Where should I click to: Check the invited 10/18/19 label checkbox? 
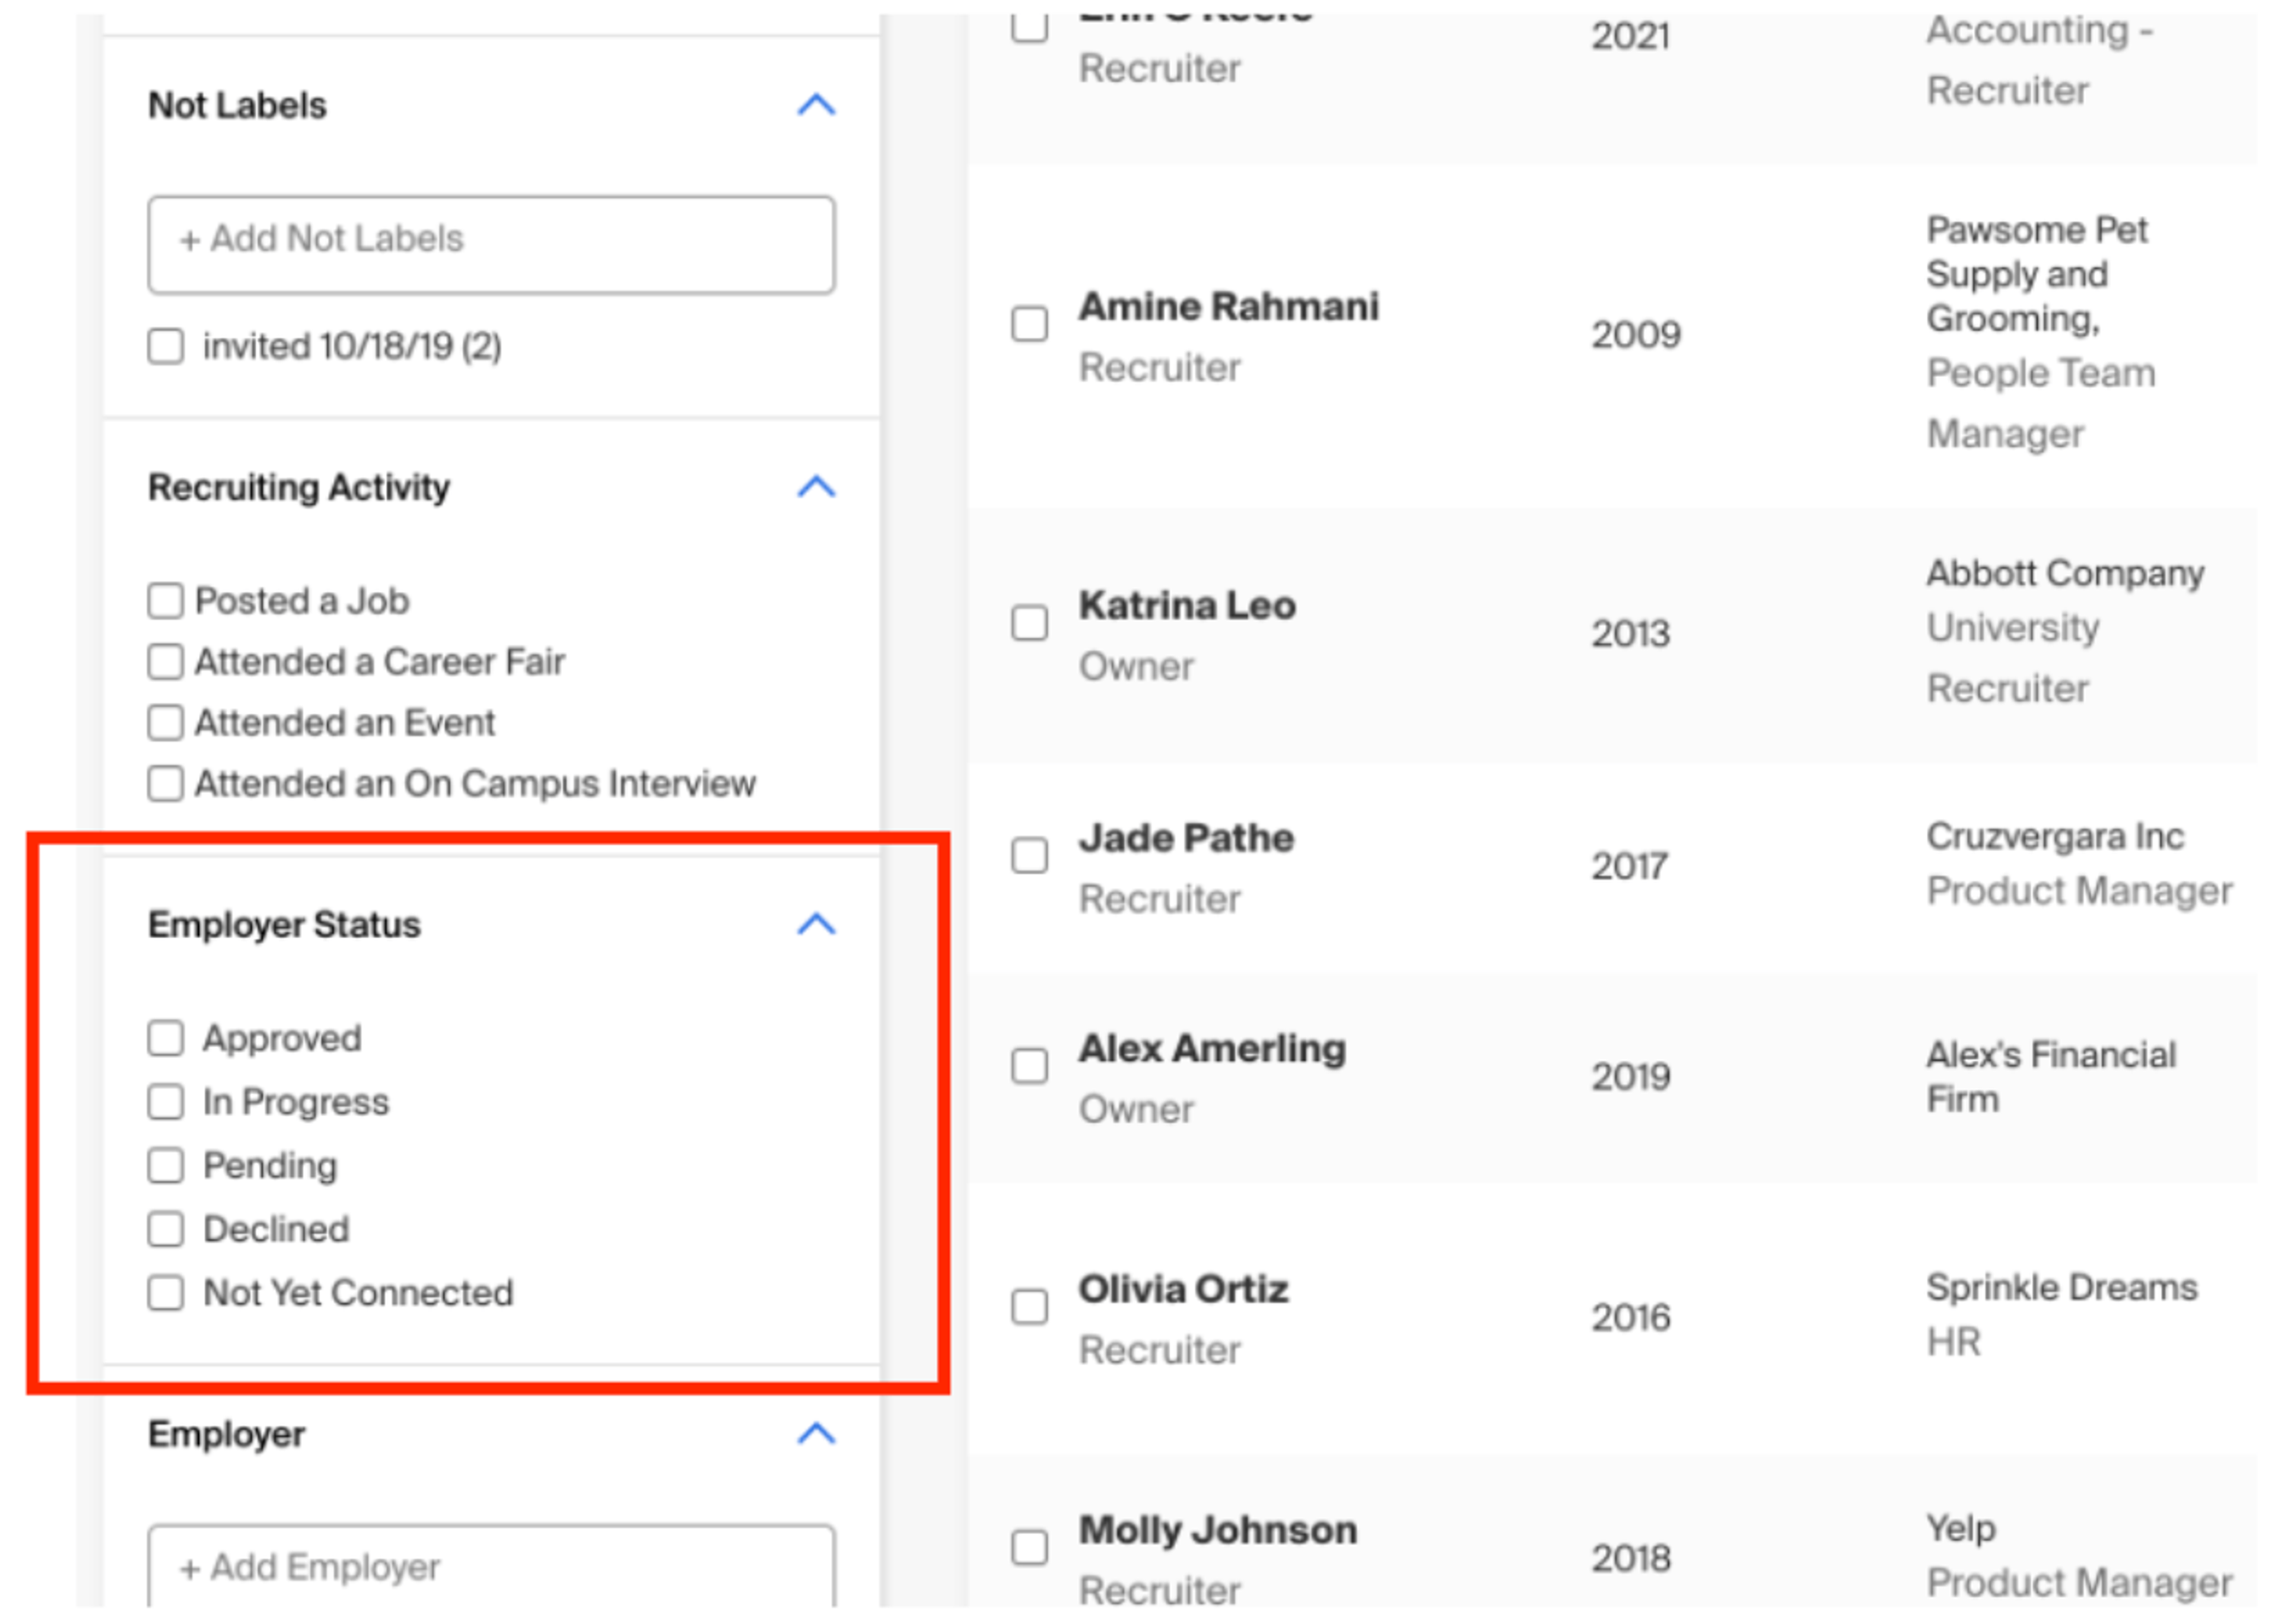pos(166,346)
